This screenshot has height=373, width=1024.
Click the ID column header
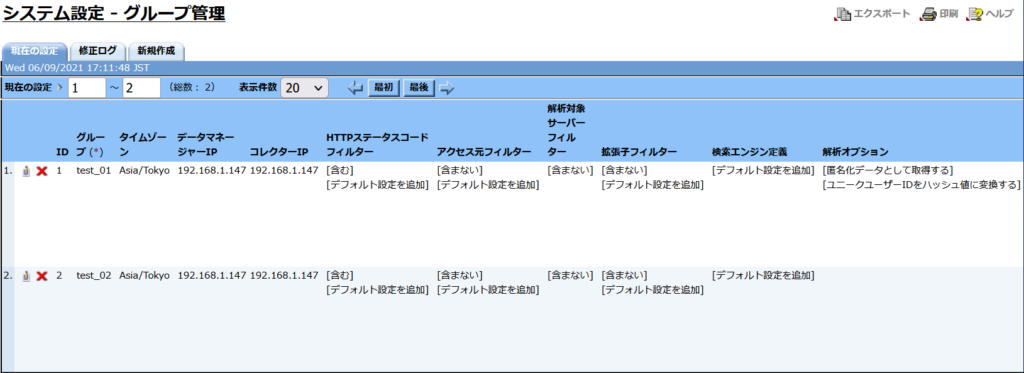(x=62, y=152)
